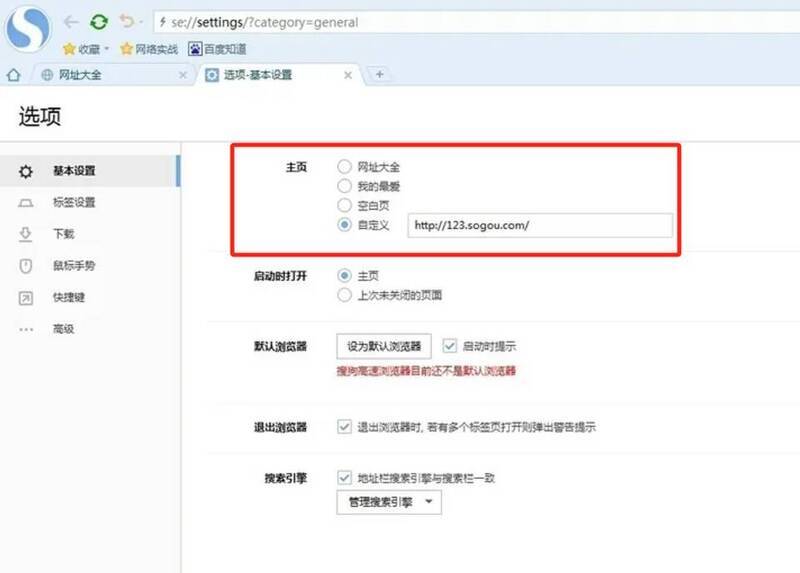800x573 pixels.
Task: Expand the 收藏 dropdown arrow
Action: pyautogui.click(x=107, y=49)
